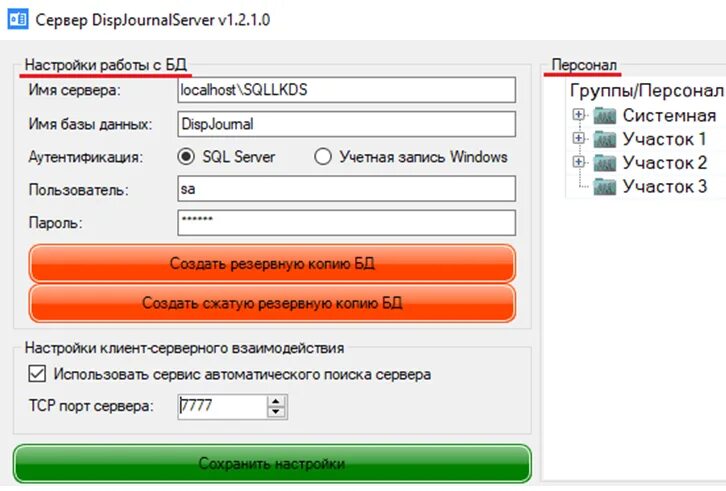Focus the Имя базы данных field
Image resolution: width=726 pixels, height=491 pixels.
(346, 124)
